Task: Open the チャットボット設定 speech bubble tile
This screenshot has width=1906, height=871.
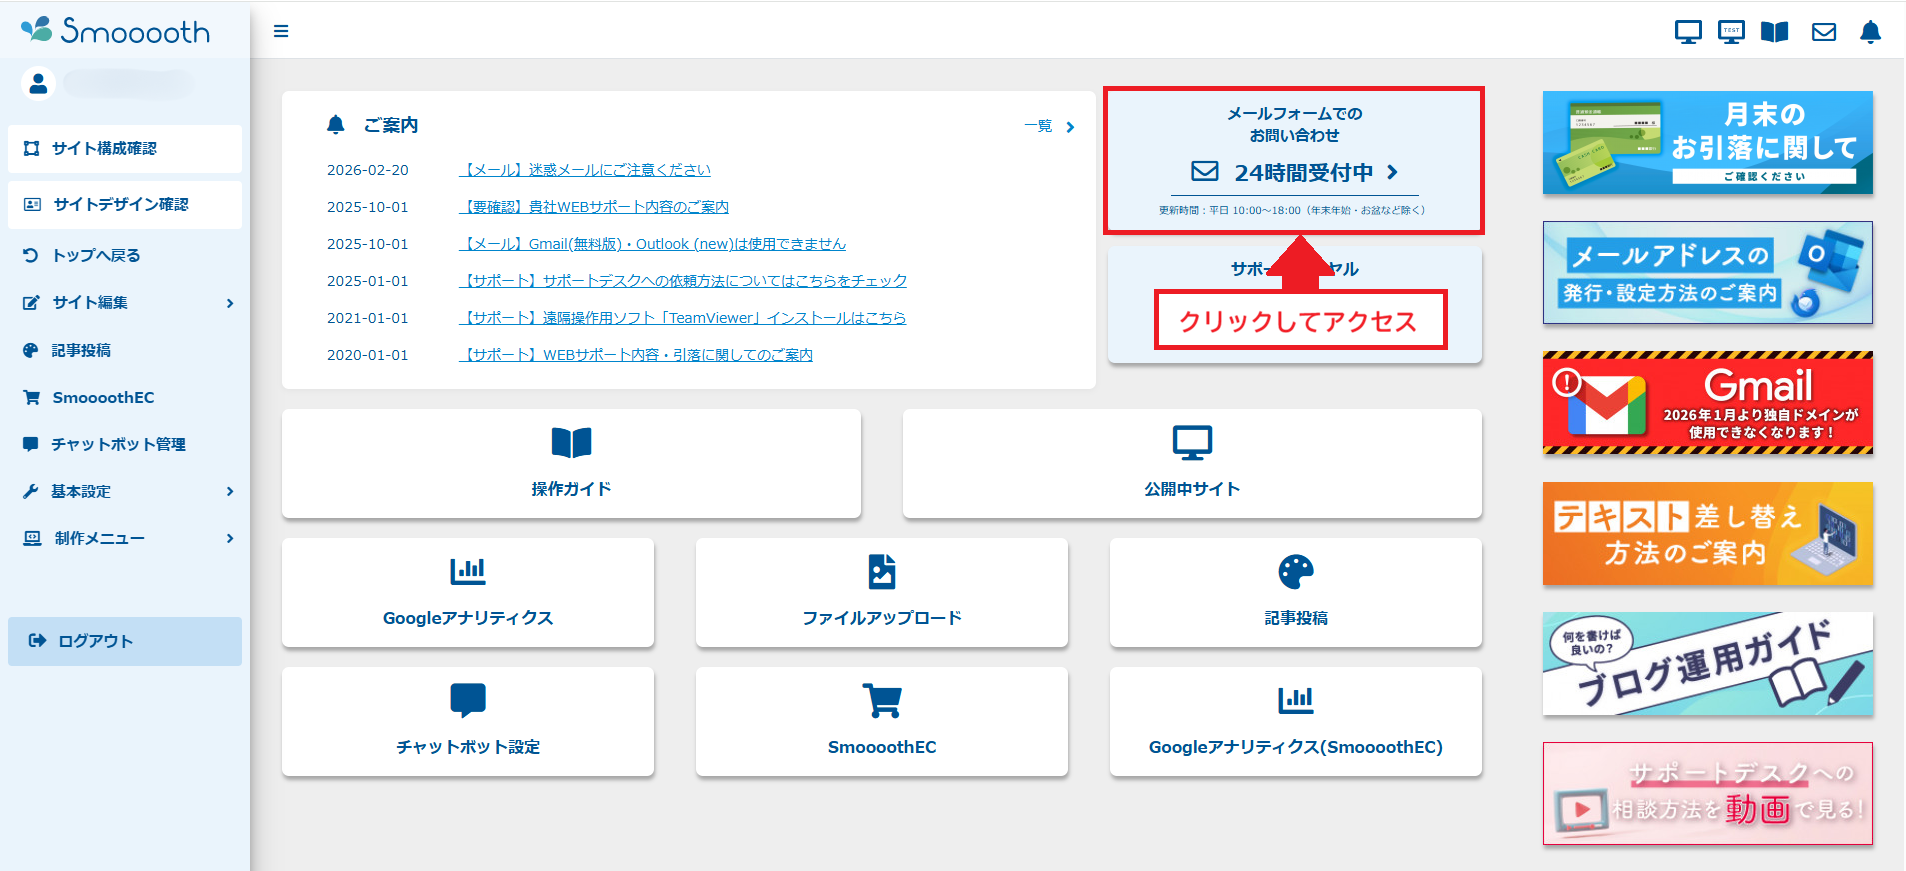Action: pos(468,721)
